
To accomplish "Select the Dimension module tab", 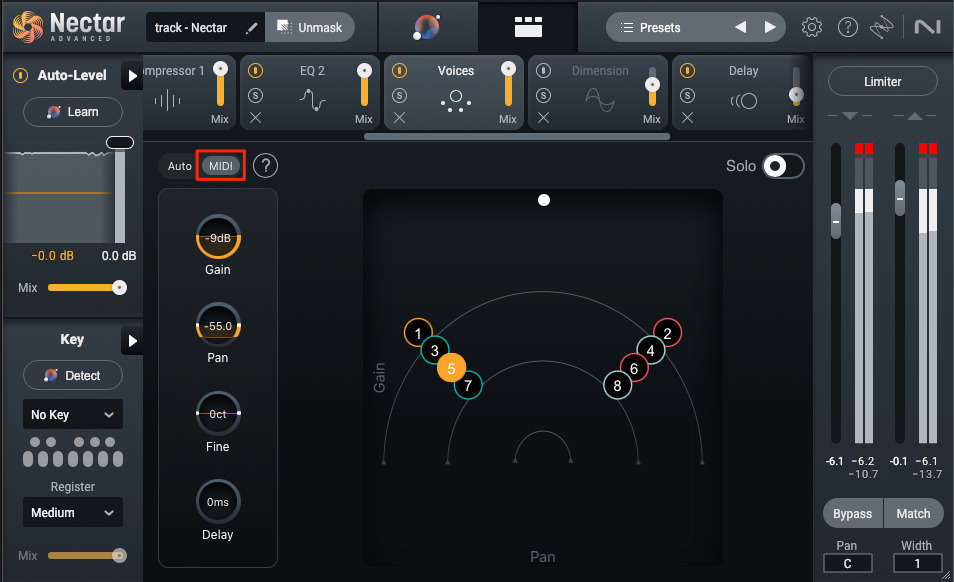I will click(598, 92).
